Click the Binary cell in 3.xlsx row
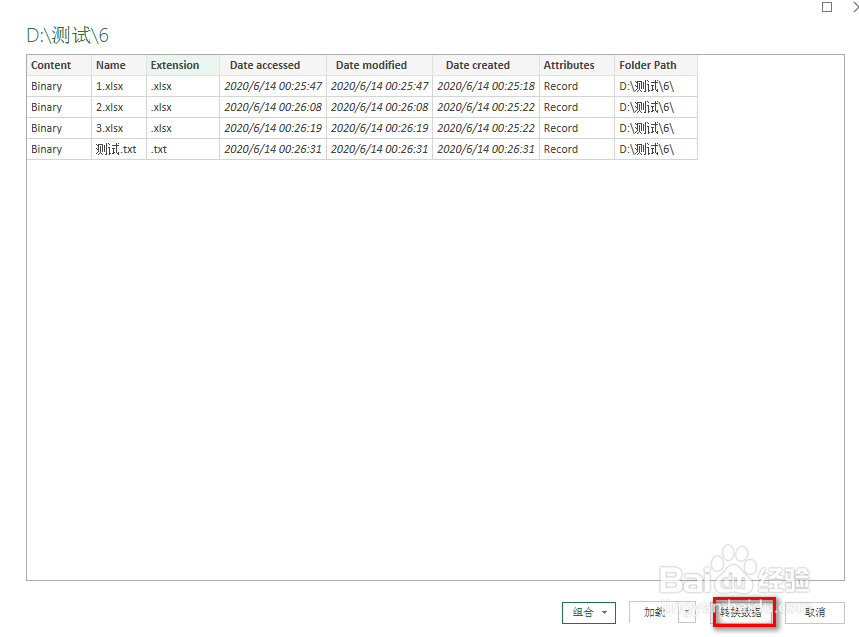This screenshot has height=637, width=859. (x=59, y=128)
